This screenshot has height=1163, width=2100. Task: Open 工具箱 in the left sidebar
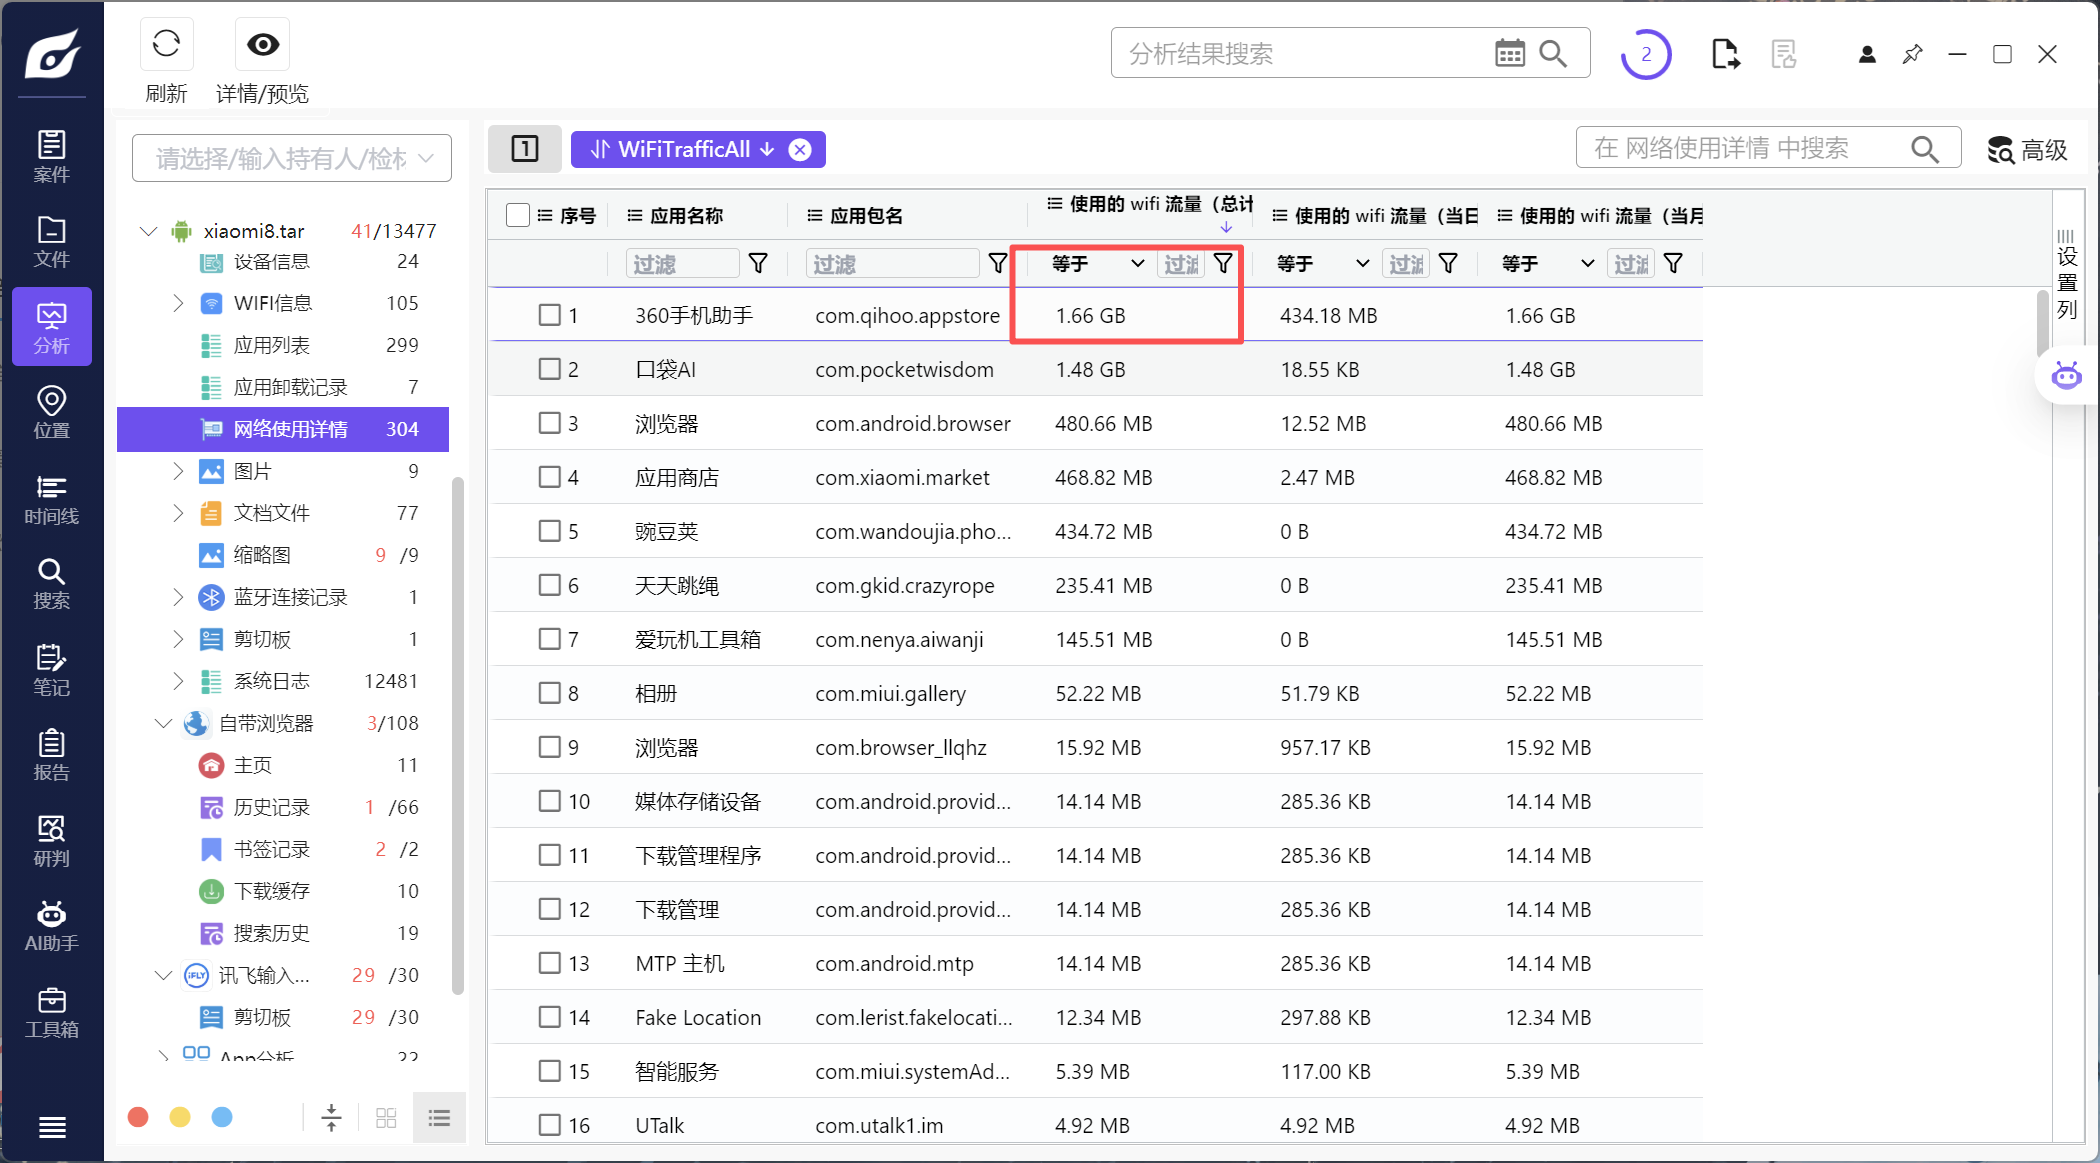[52, 1013]
